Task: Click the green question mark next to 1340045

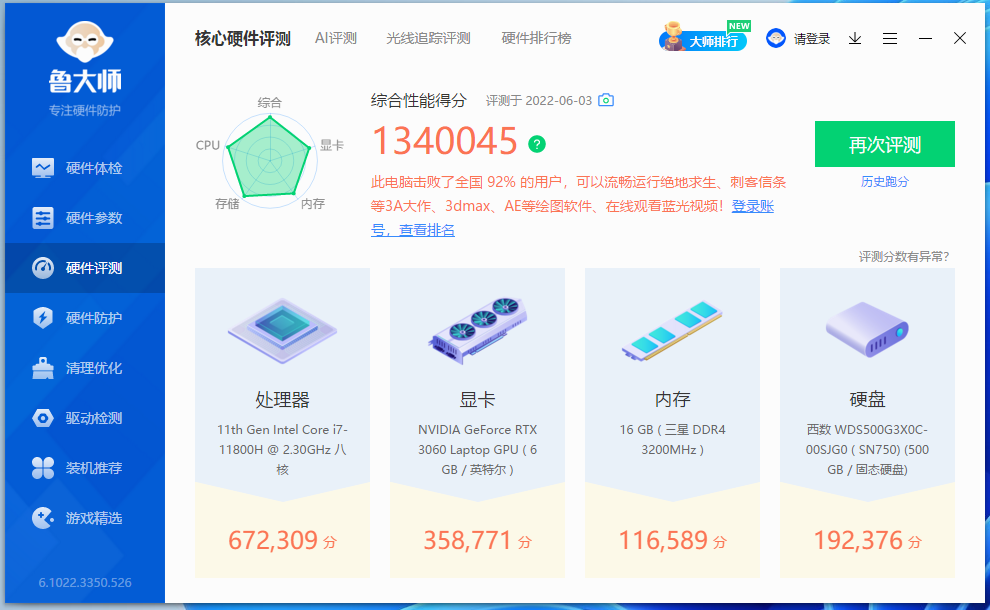Action: point(537,145)
